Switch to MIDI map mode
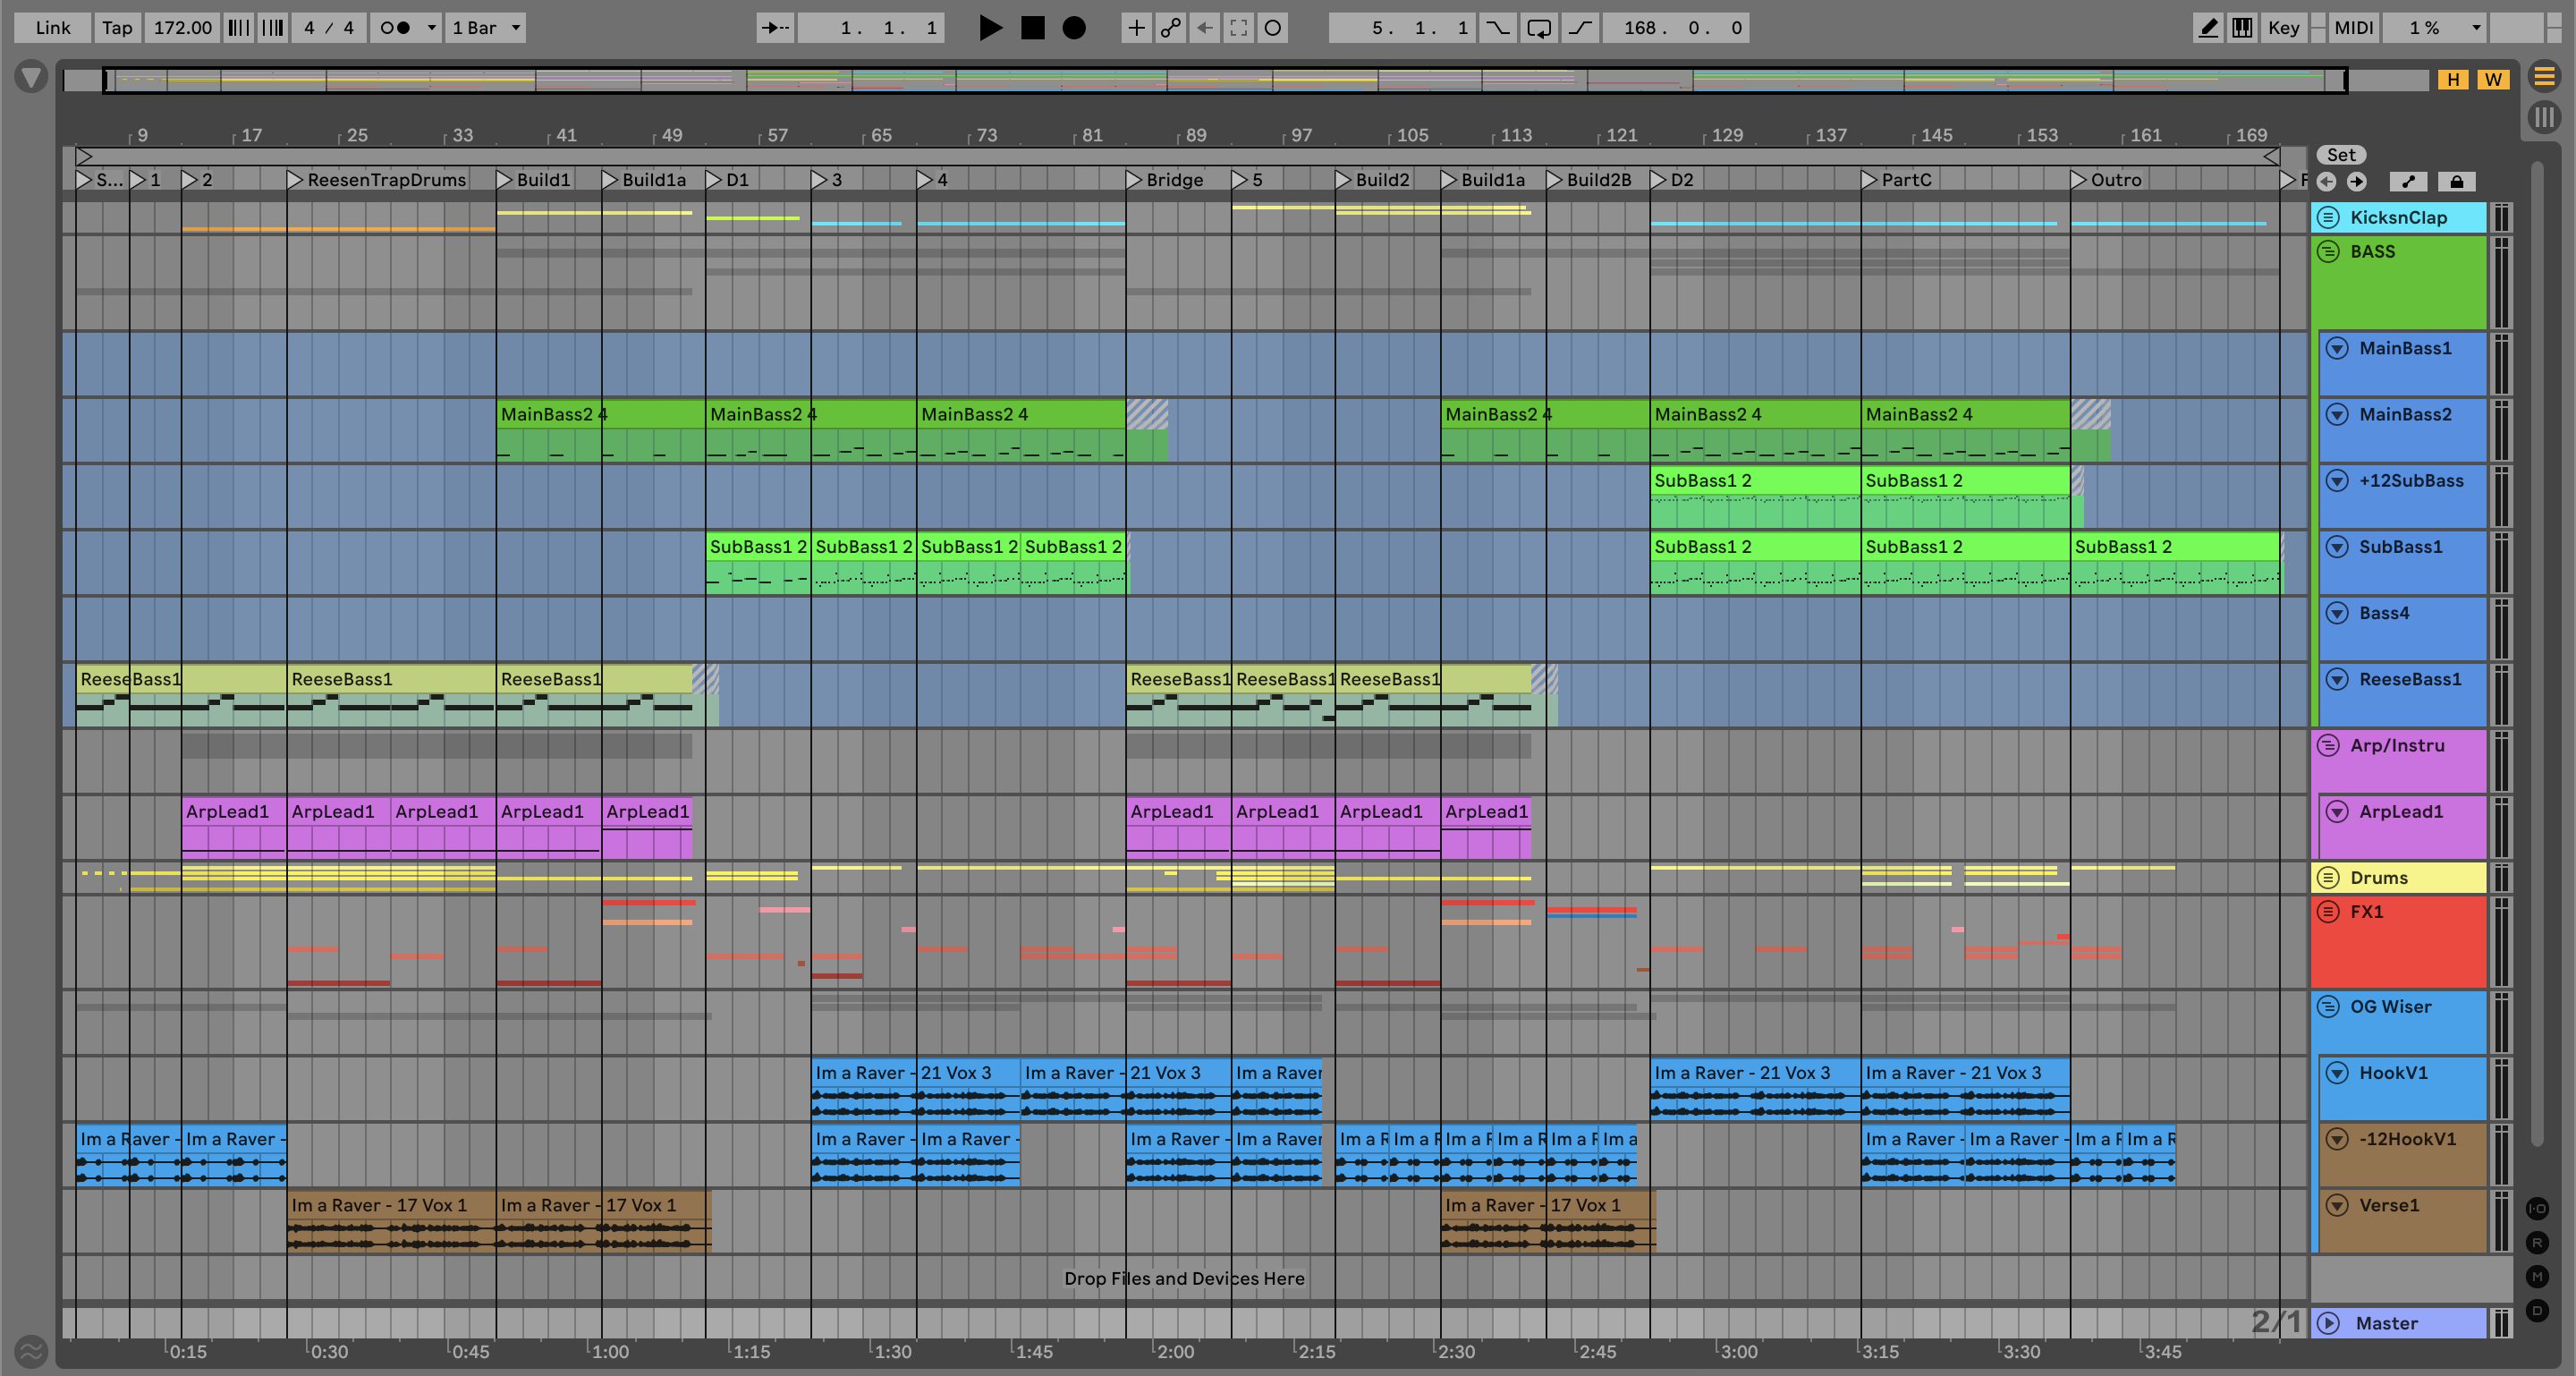 pos(2352,28)
